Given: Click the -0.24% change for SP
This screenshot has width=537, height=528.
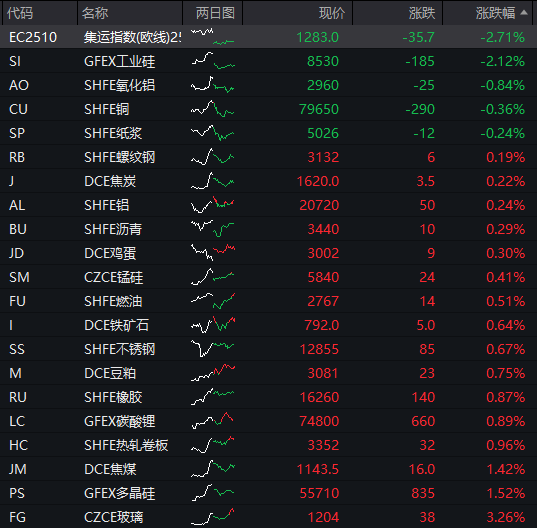Looking at the screenshot, I should pyautogui.click(x=502, y=134).
